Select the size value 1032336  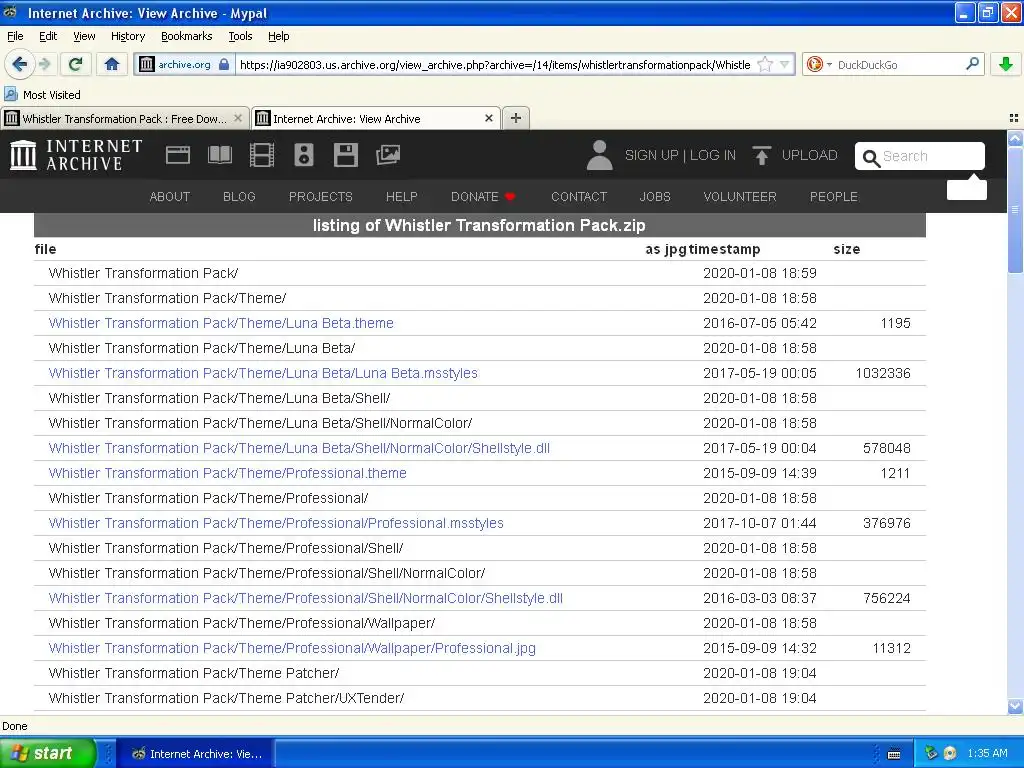pos(883,373)
